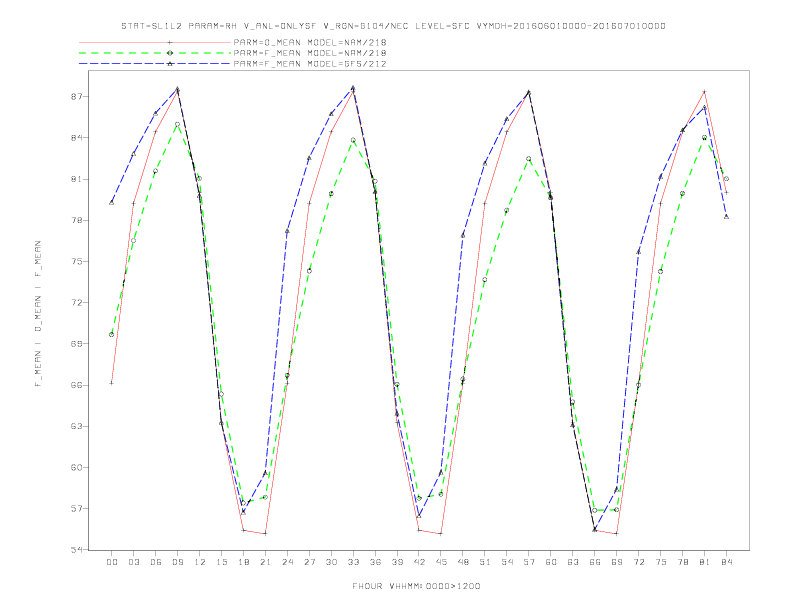This screenshot has height=612, width=792.
Task: Click y-axis tick label 54
Action: click(77, 549)
